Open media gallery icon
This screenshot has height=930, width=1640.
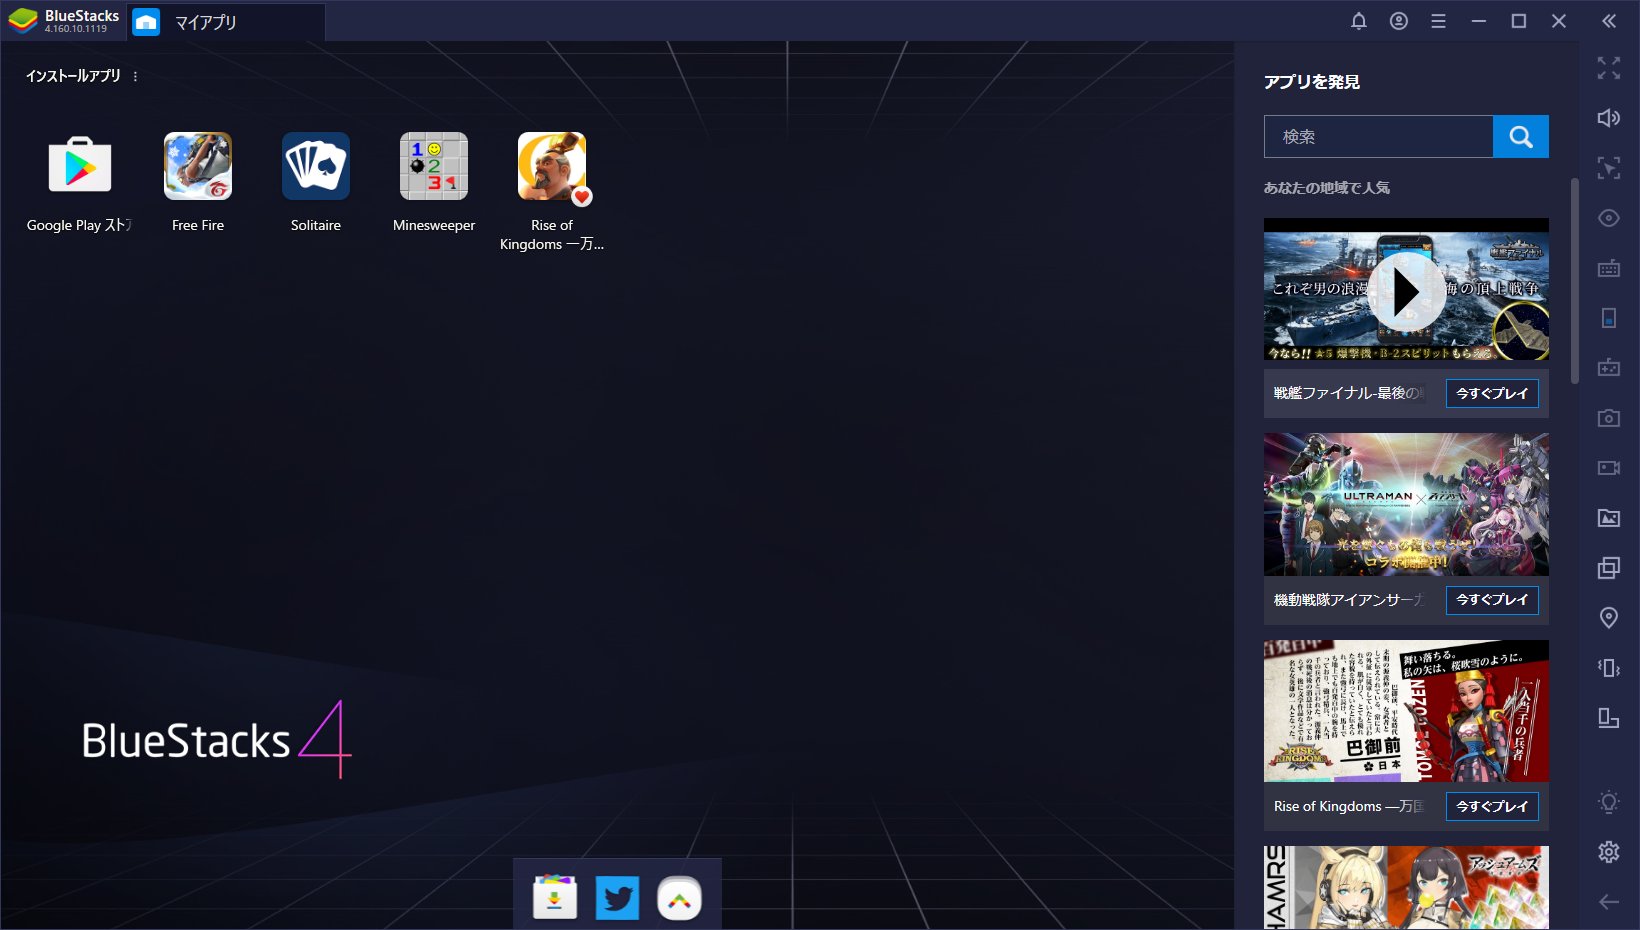[x=1609, y=518]
